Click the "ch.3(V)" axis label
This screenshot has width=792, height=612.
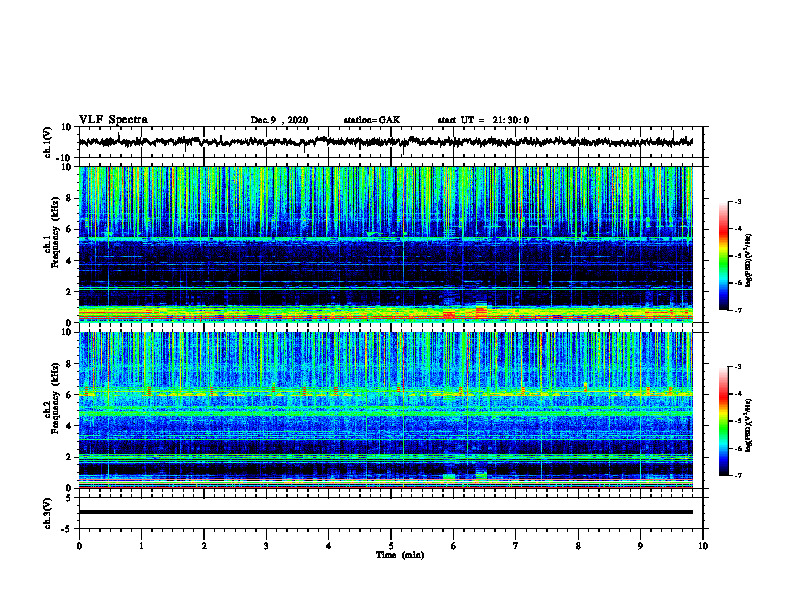click(x=48, y=513)
